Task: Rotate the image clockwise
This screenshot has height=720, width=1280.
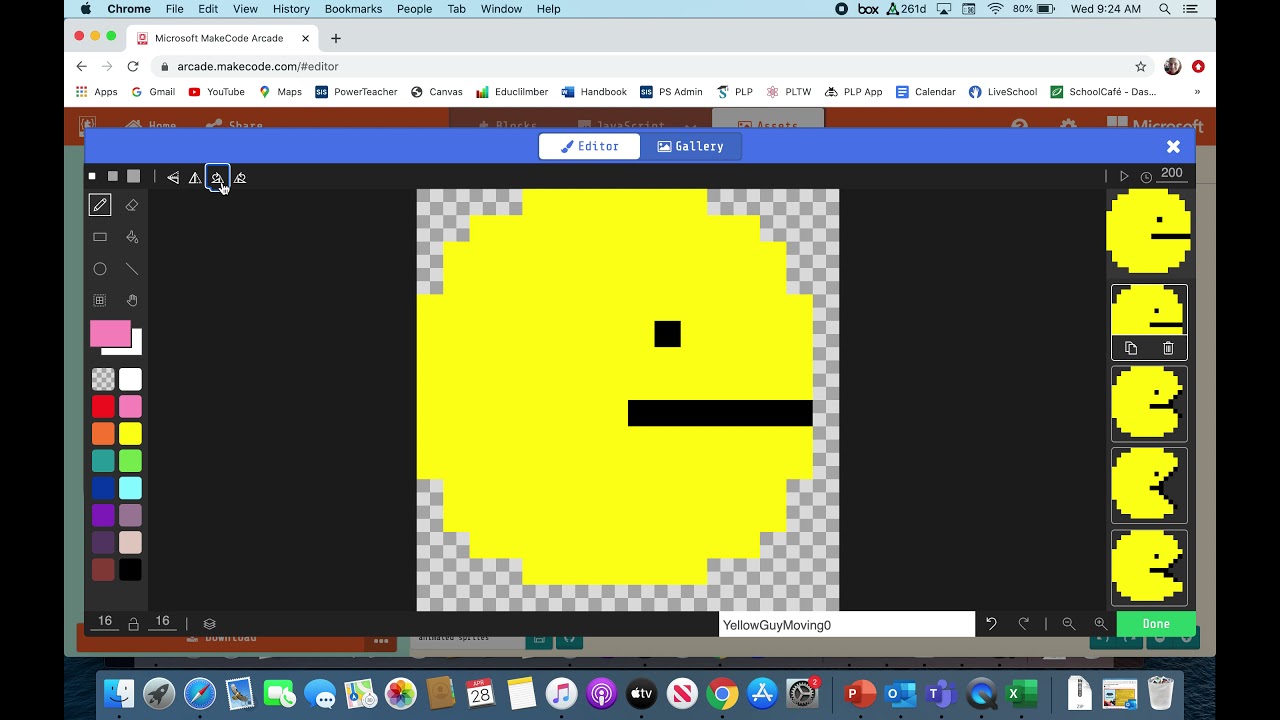Action: [x=217, y=177]
